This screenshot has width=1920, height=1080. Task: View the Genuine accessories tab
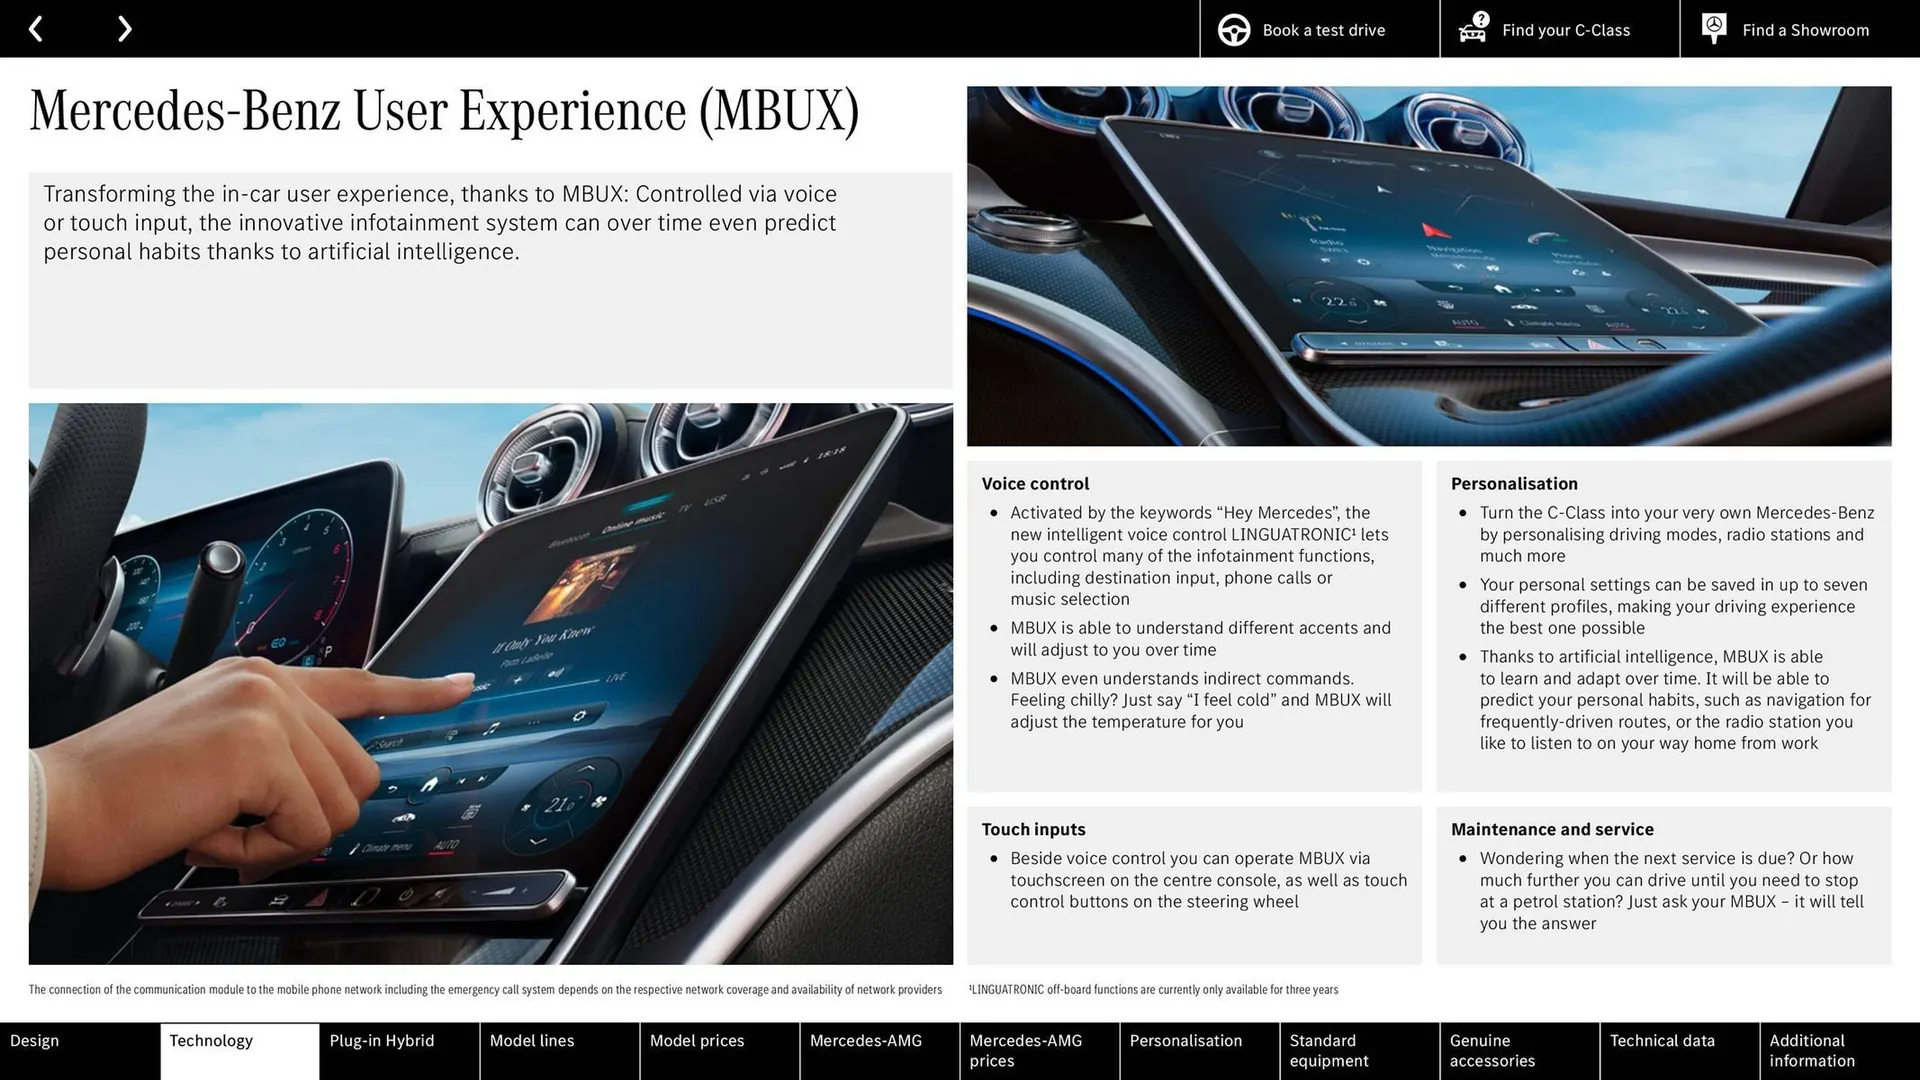click(x=1518, y=1051)
